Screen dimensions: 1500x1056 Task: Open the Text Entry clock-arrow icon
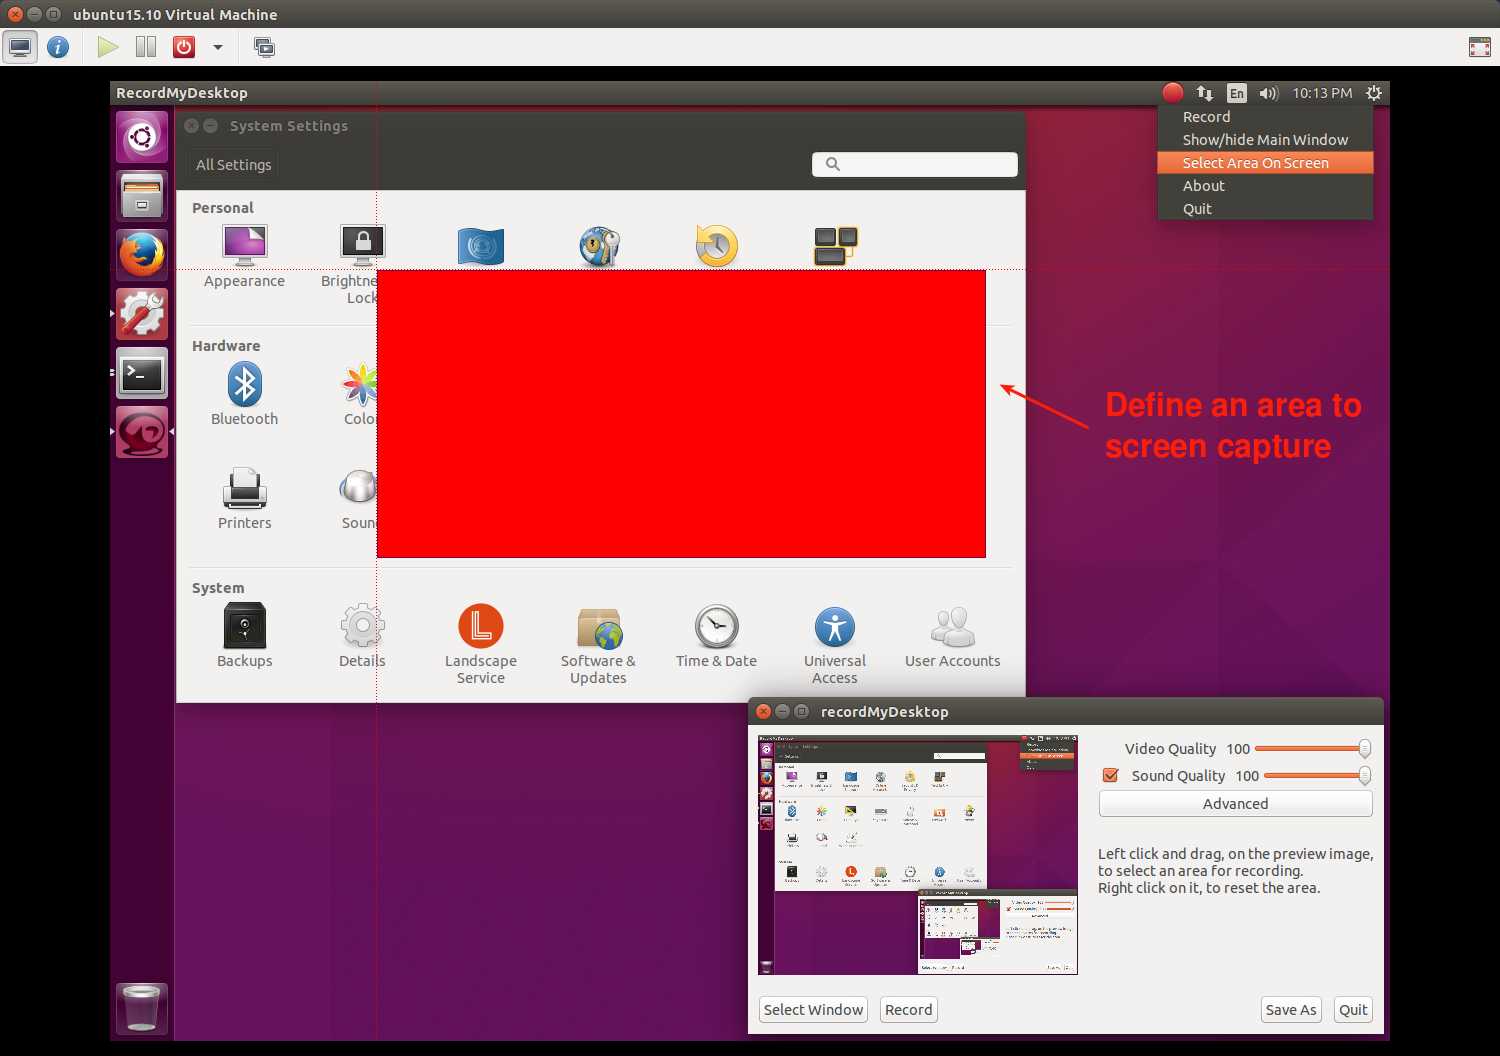tap(716, 246)
